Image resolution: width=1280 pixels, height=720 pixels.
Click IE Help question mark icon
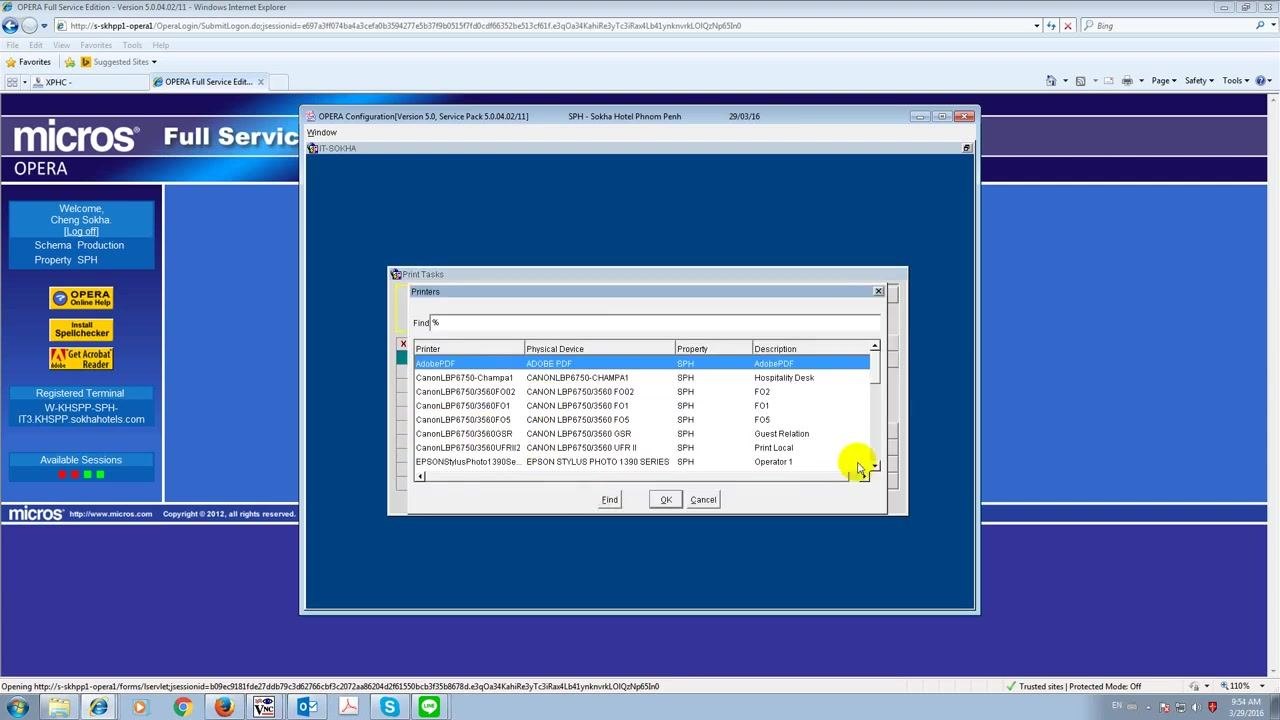[1262, 81]
